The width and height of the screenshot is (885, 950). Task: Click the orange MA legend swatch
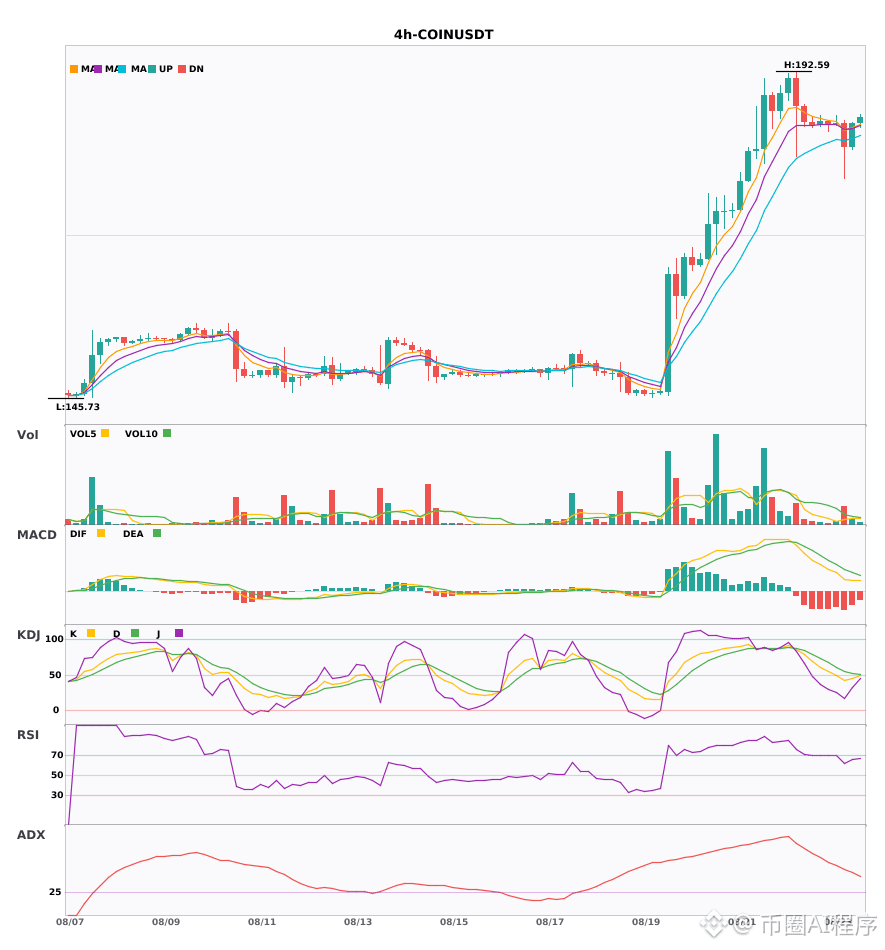[x=74, y=69]
